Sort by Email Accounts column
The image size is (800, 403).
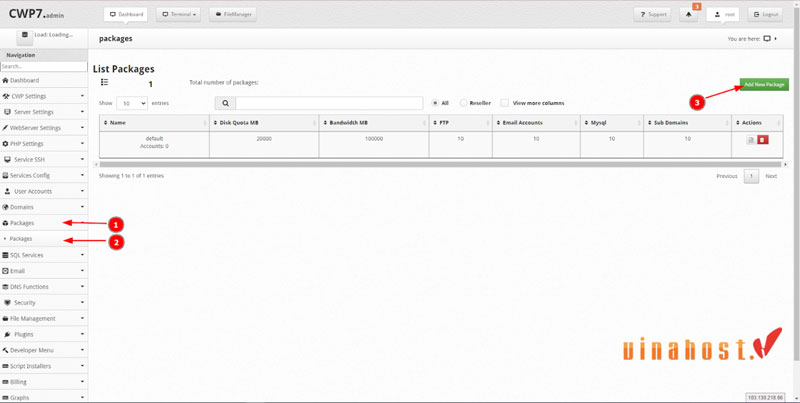point(536,123)
